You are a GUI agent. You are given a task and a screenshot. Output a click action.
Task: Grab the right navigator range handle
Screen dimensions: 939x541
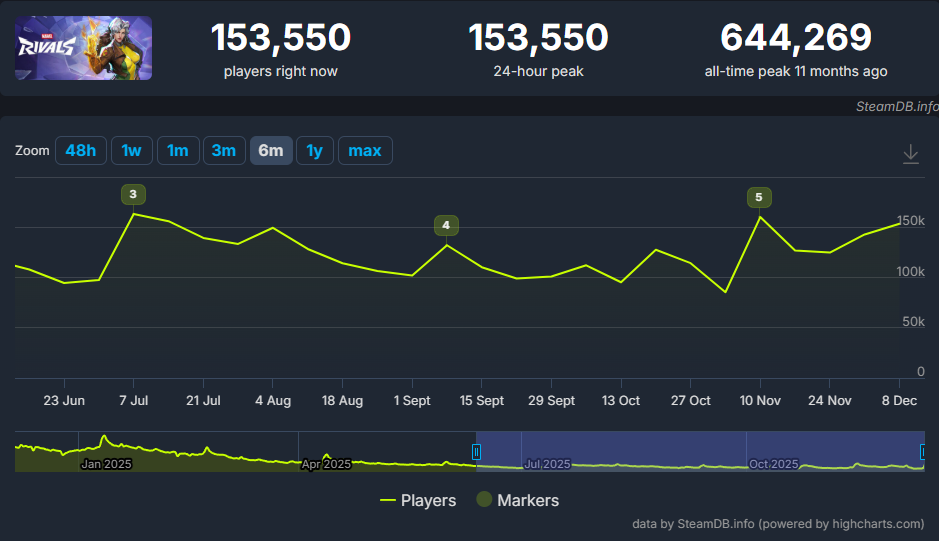[x=923, y=452]
